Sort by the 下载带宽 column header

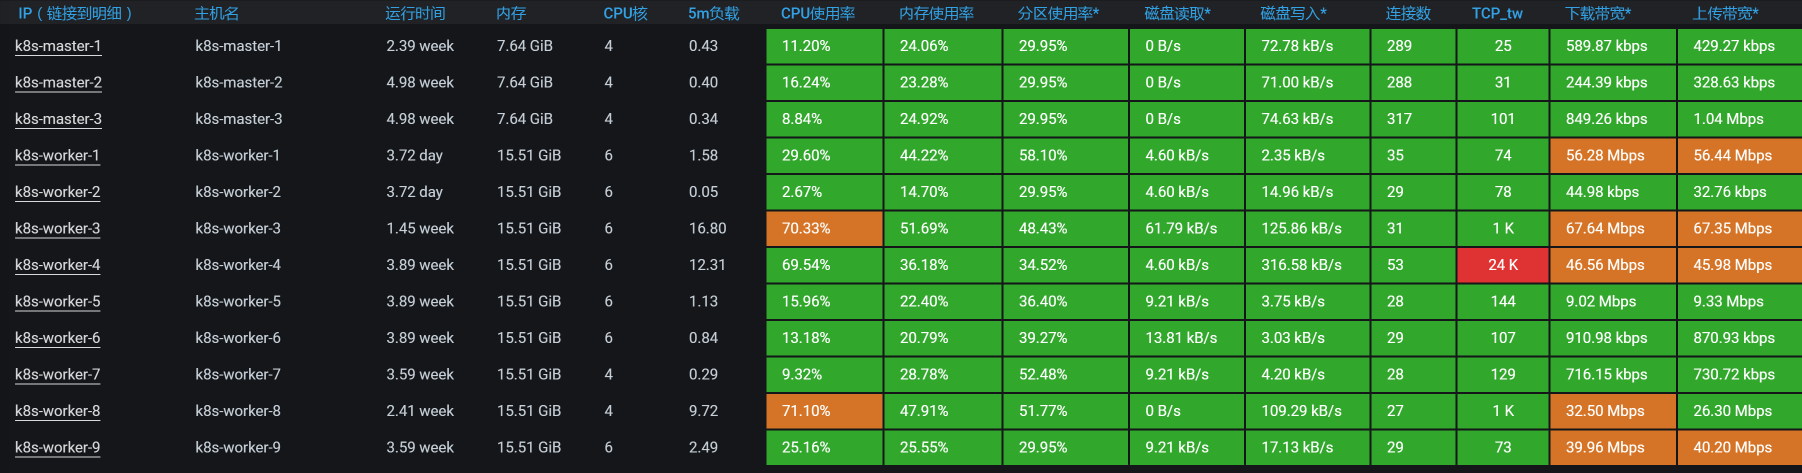click(1598, 13)
